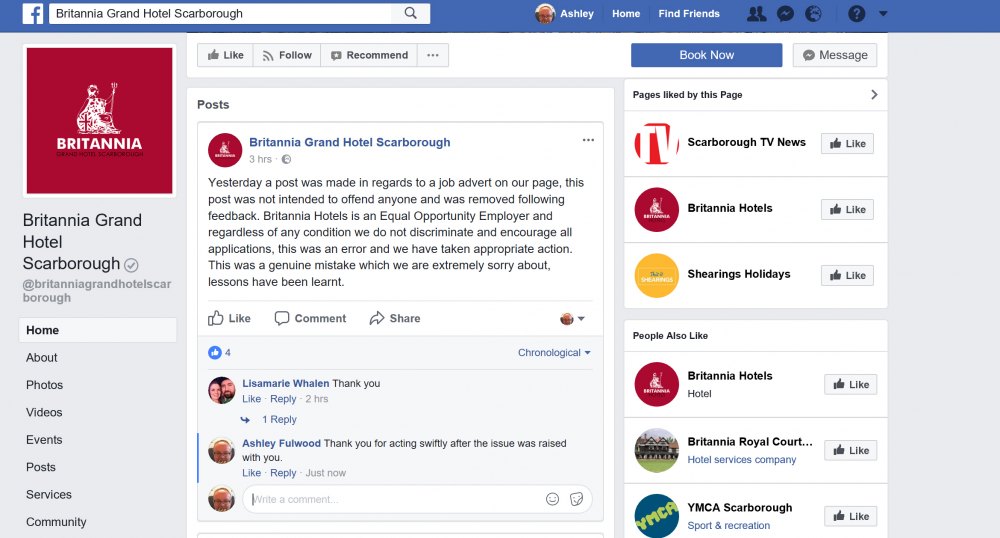
Task: Click the Book Now button
Action: (x=707, y=55)
